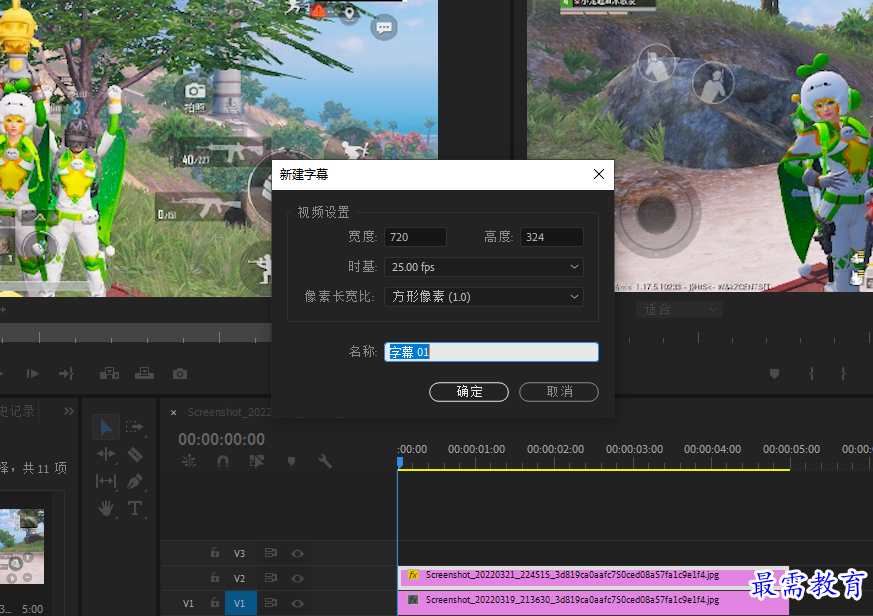Viewport: 873px width, 616px height.
Task: Hide V3 track output eye
Action: click(297, 553)
